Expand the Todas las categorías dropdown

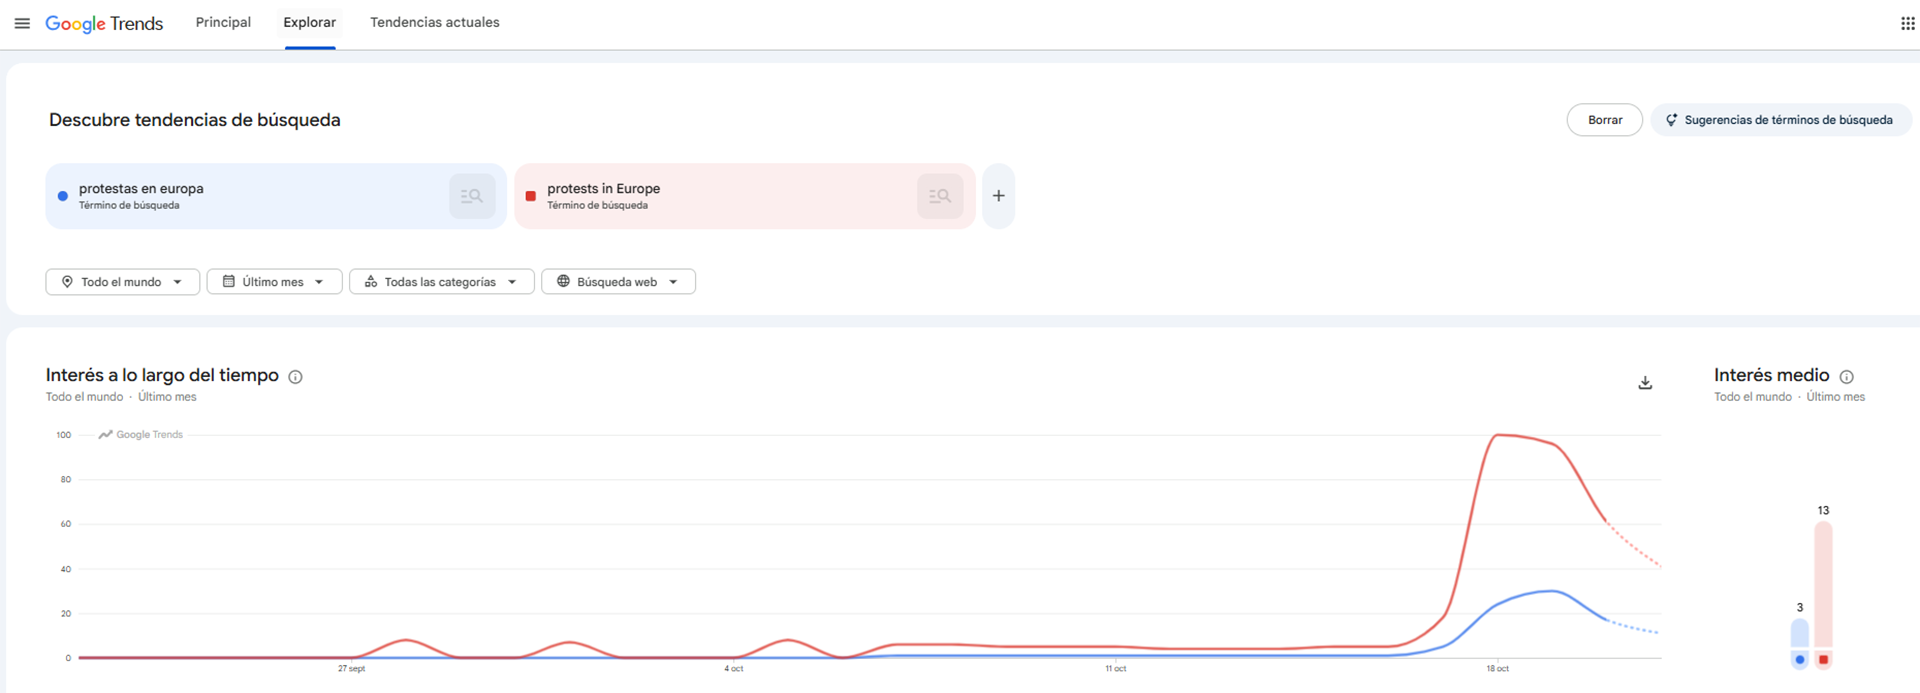(x=442, y=282)
